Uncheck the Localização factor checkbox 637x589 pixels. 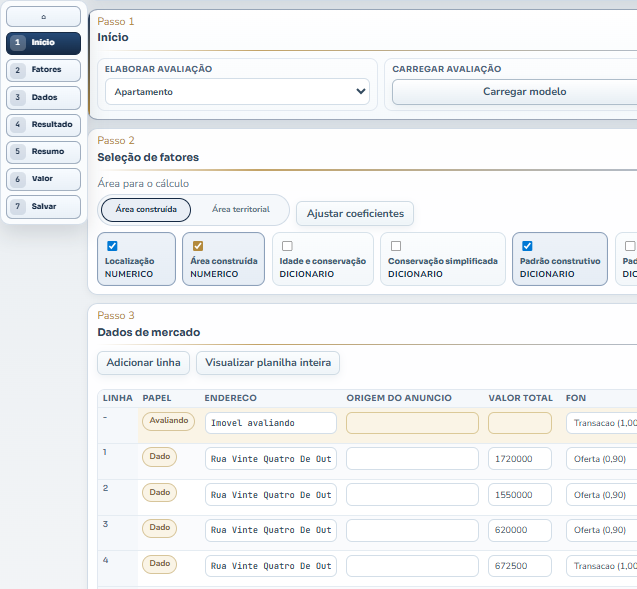click(x=112, y=246)
